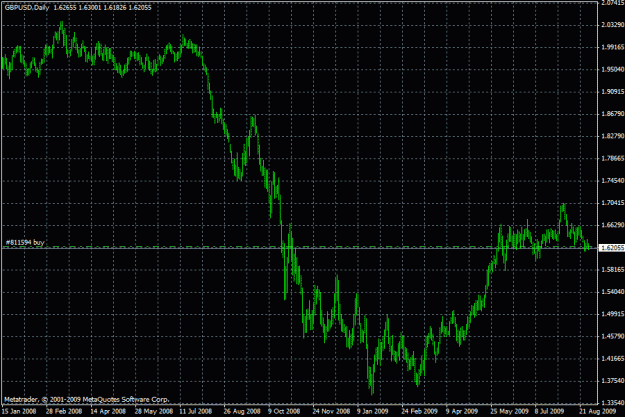The width and height of the screenshot is (625, 417).
Task: Click the high value 1.63001 in header
Action: [x=90, y=7]
